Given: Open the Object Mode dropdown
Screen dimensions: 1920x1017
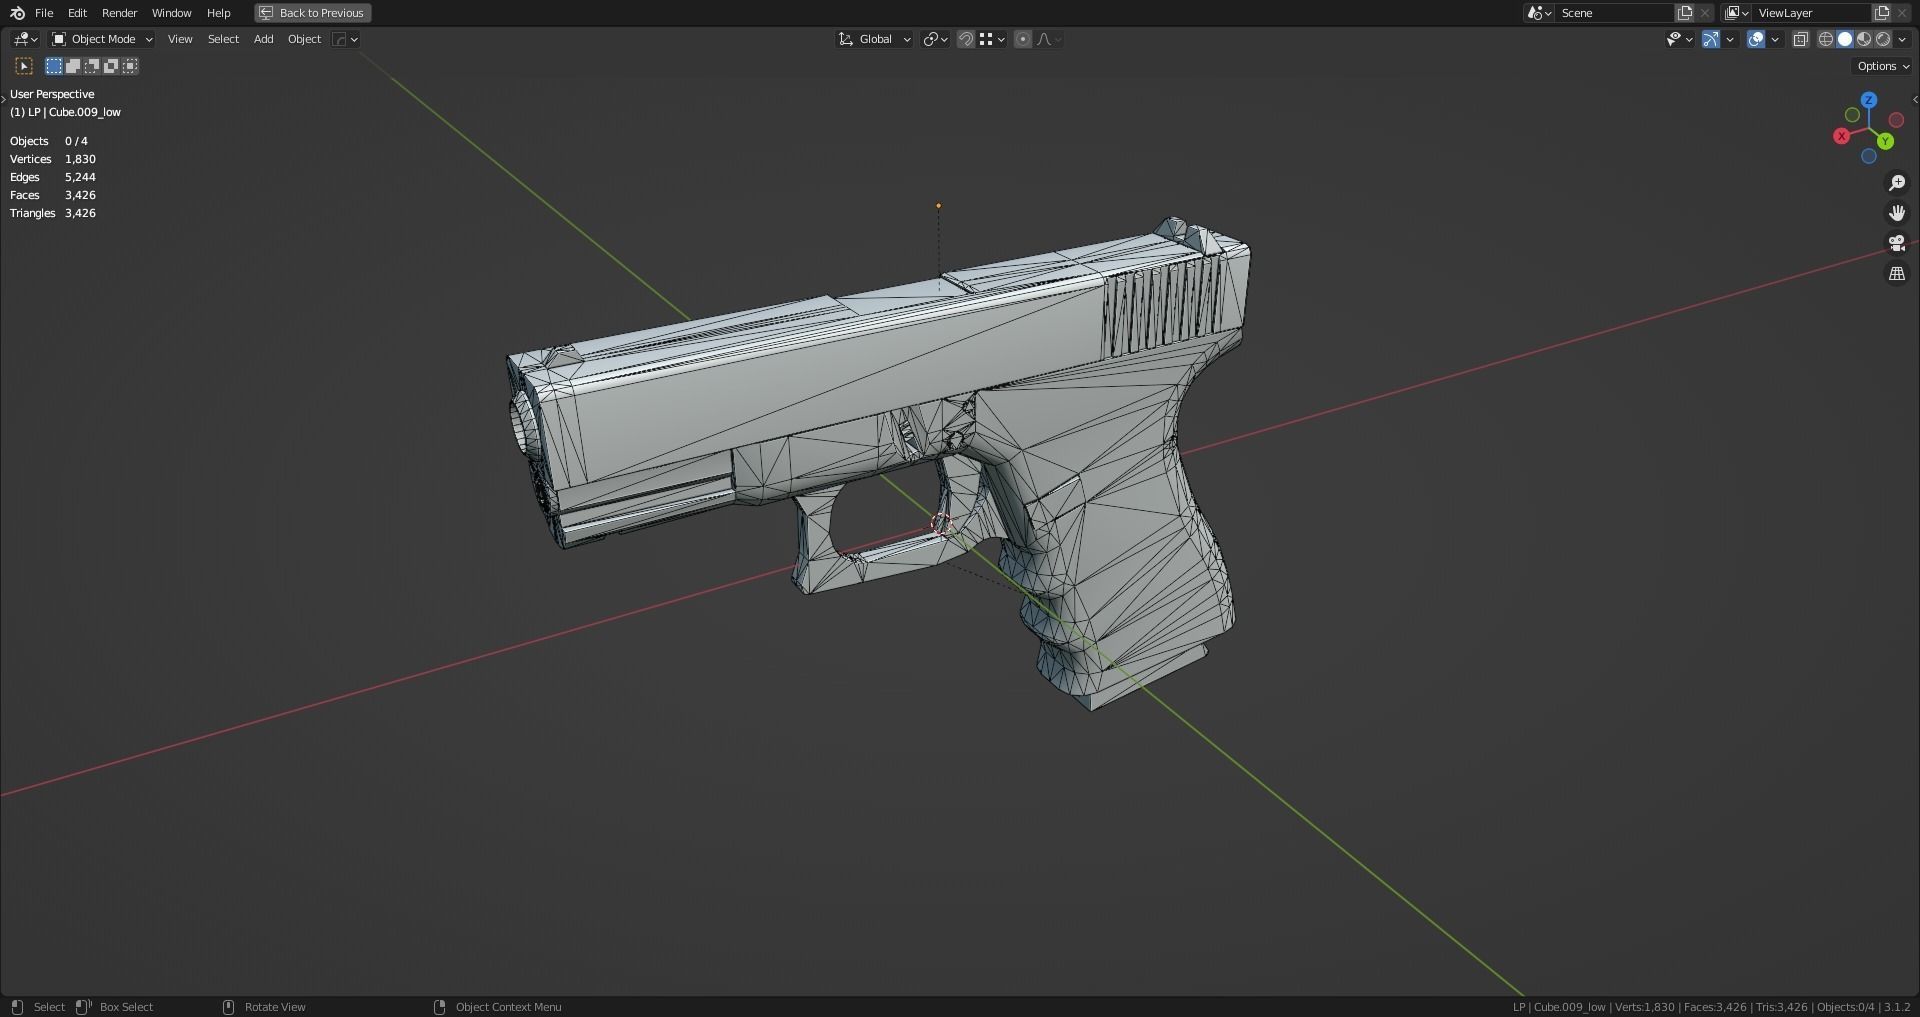Looking at the screenshot, I should point(101,39).
